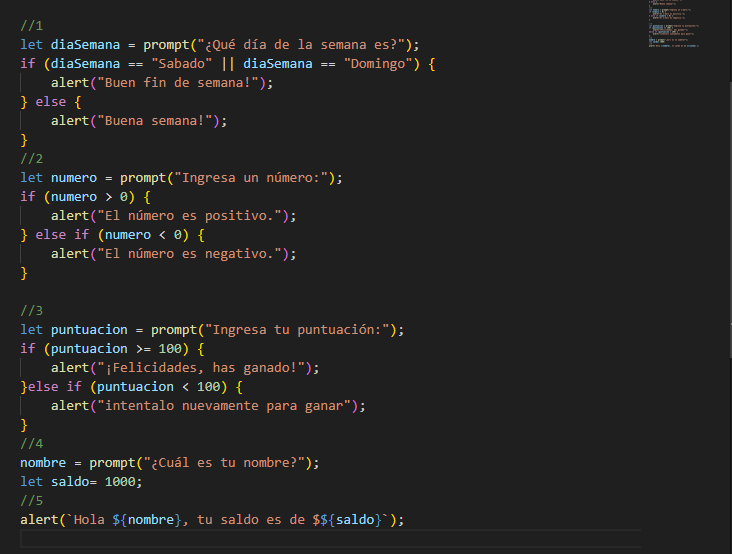This screenshot has width=732, height=554.
Task: Click the comment line "//1"
Action: tap(31, 26)
